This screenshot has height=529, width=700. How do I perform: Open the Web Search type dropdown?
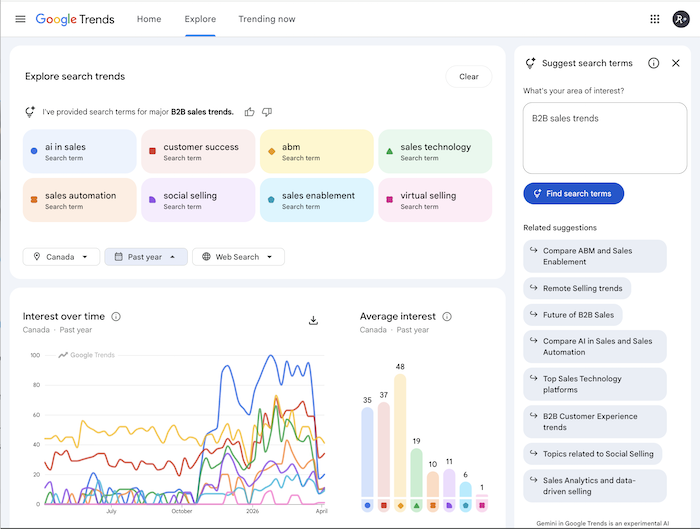(238, 257)
